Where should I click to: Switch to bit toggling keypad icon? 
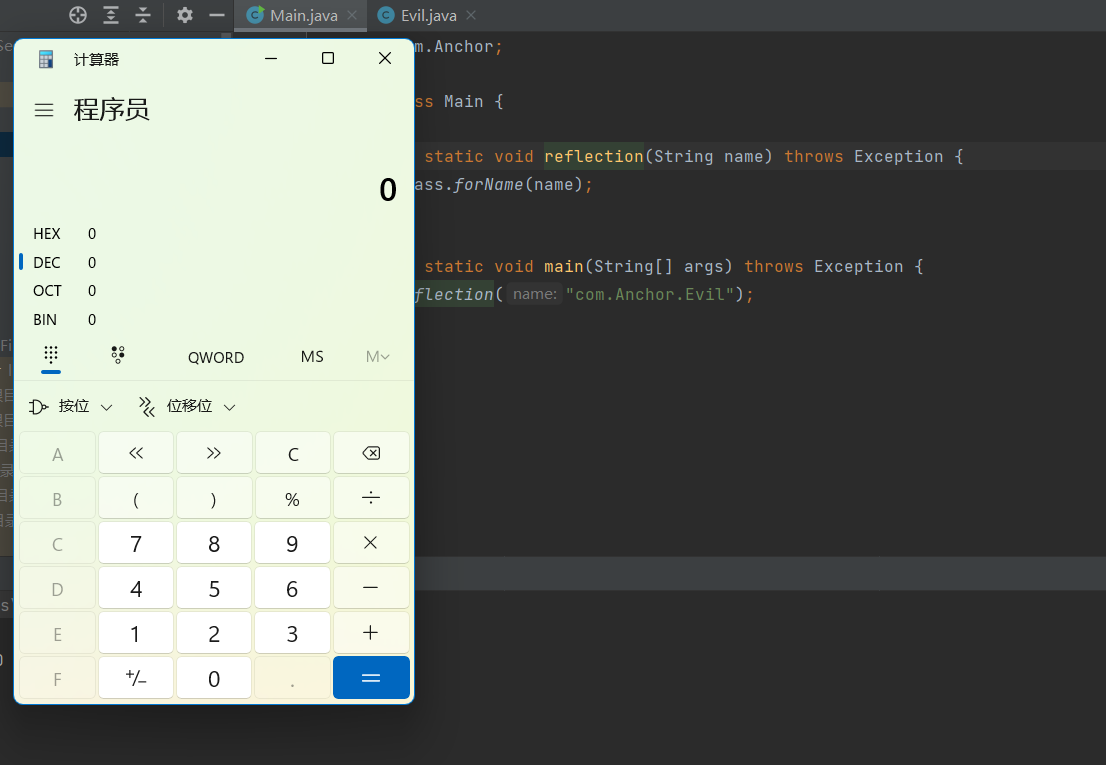point(118,355)
